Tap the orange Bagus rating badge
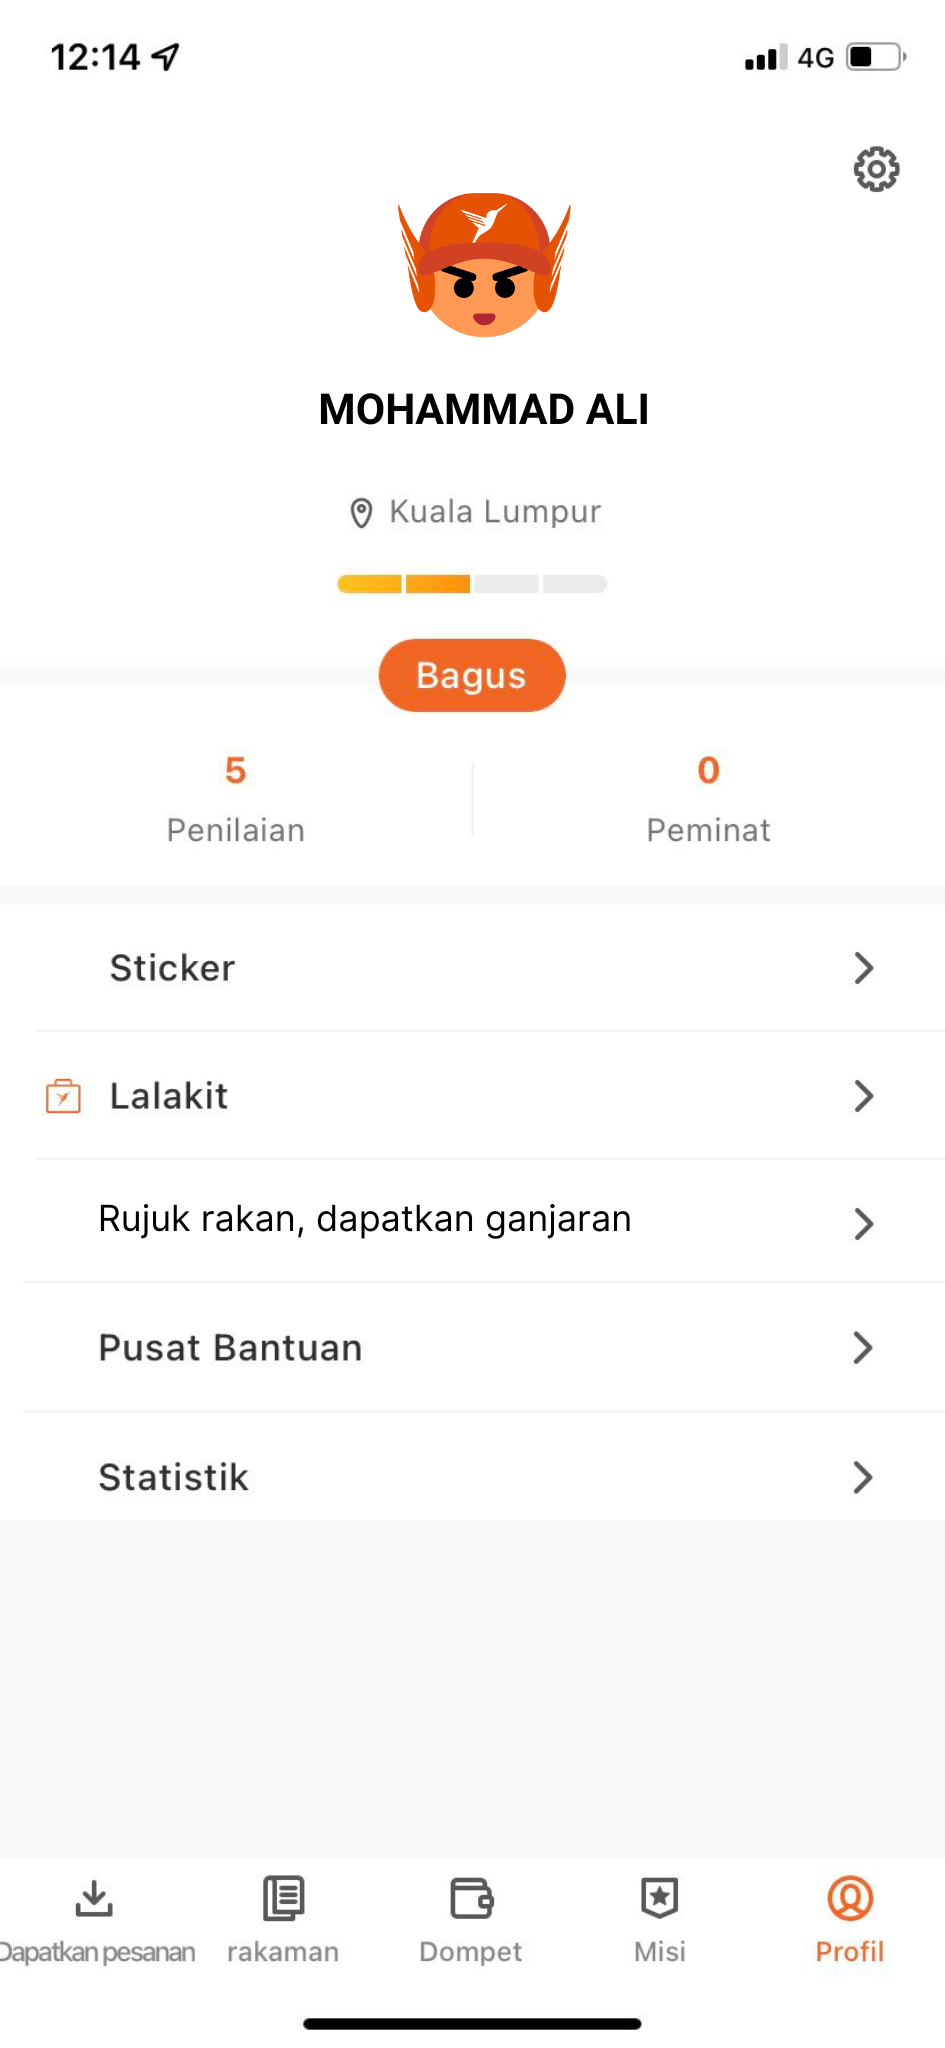This screenshot has height=2048, width=945. point(472,675)
